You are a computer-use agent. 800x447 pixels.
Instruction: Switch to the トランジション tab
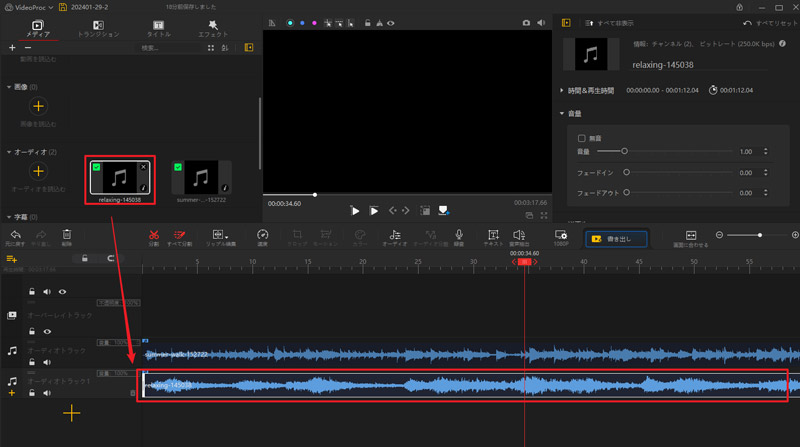pos(98,28)
